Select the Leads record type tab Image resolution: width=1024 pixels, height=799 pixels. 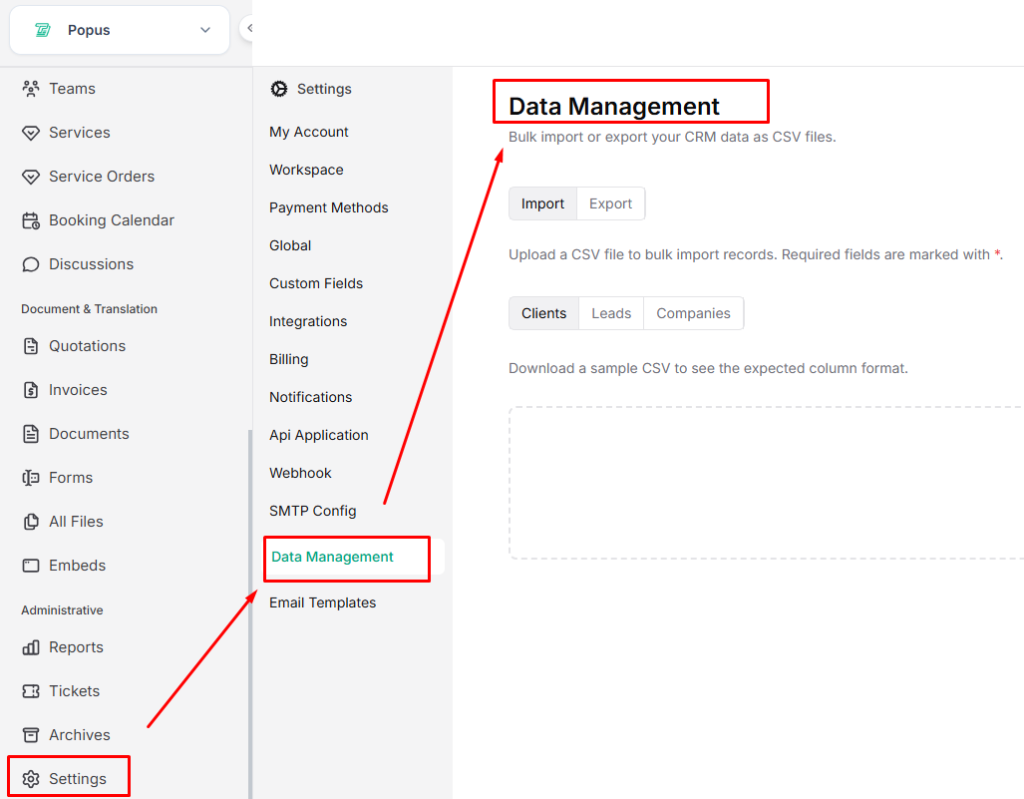(x=610, y=314)
